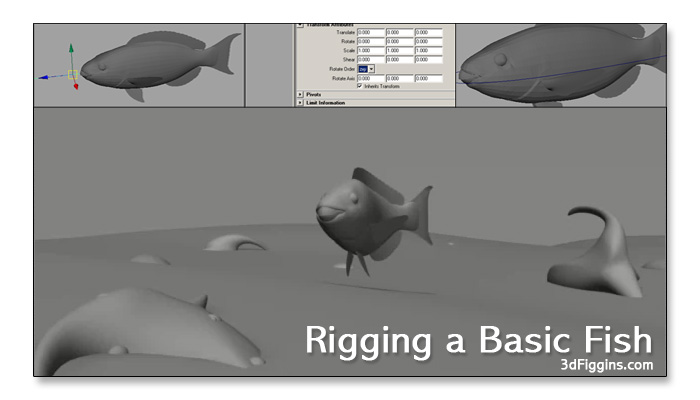Click the green Y-axis arrow handle

point(71,48)
